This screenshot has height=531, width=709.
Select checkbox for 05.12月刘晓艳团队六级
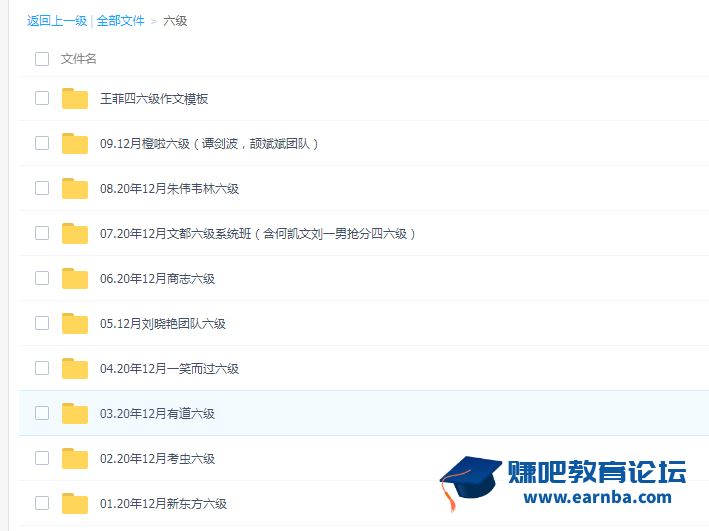(42, 323)
